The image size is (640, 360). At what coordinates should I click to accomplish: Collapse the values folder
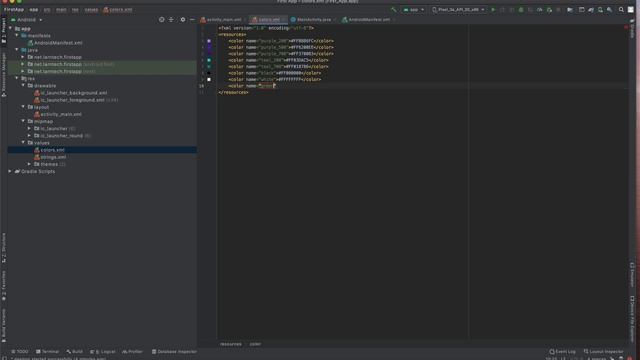(x=23, y=143)
